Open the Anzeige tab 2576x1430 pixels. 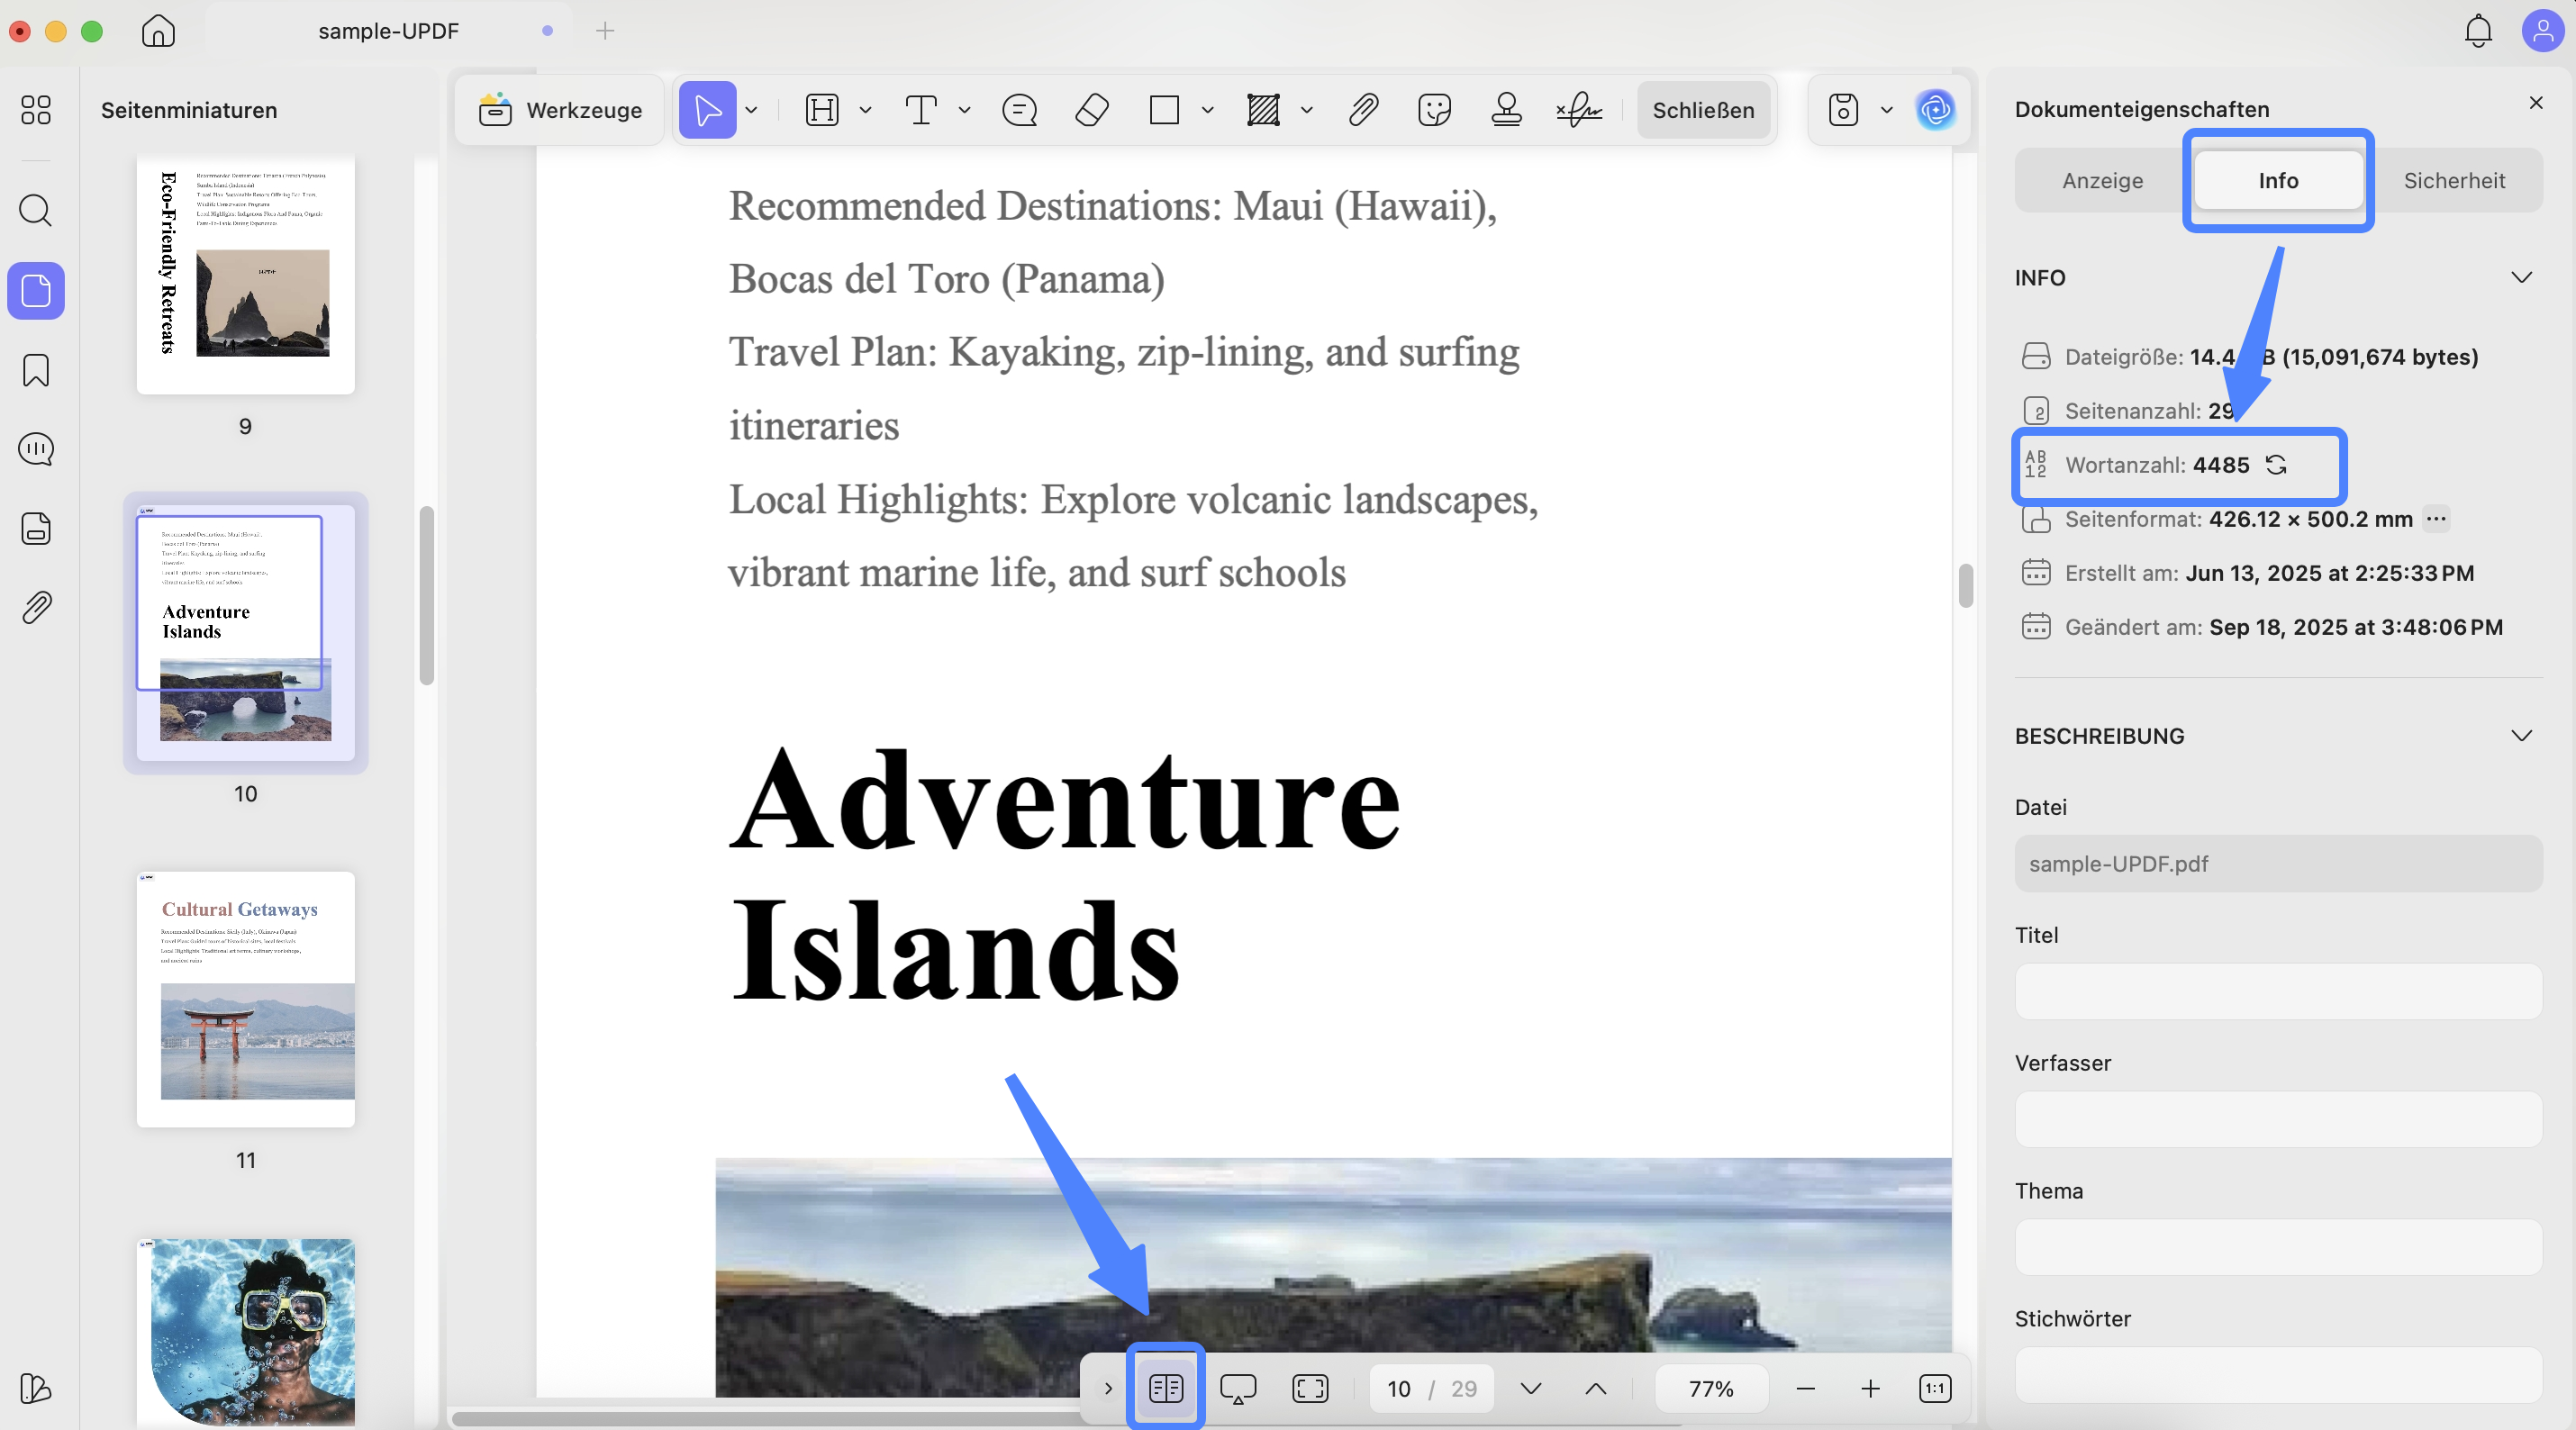click(x=2102, y=180)
